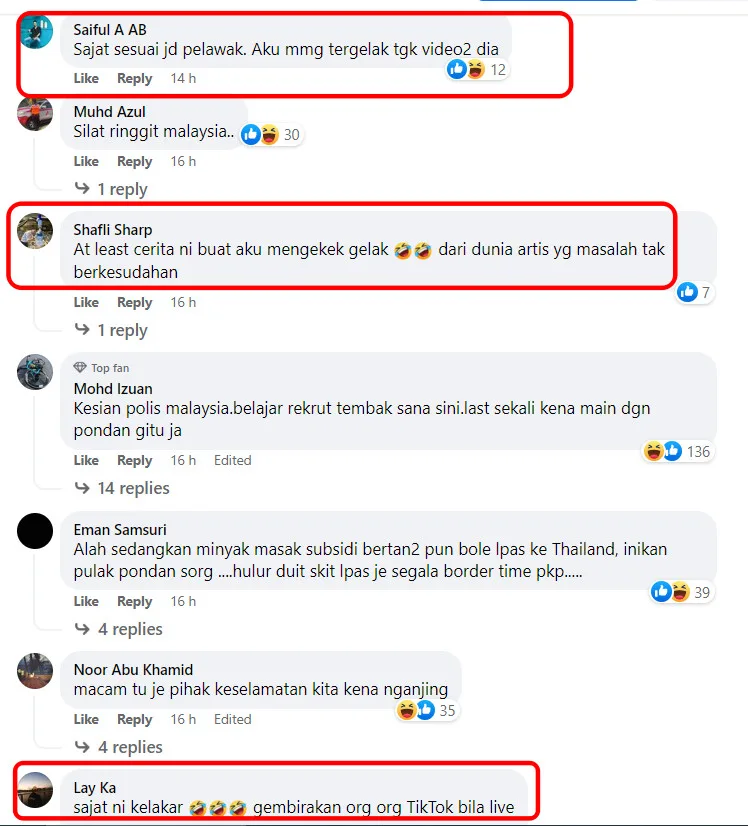Reply to Shafli Sharp's comment

[134, 302]
